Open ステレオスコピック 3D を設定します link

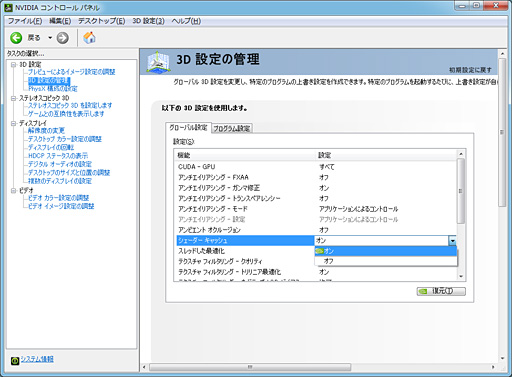70,105
